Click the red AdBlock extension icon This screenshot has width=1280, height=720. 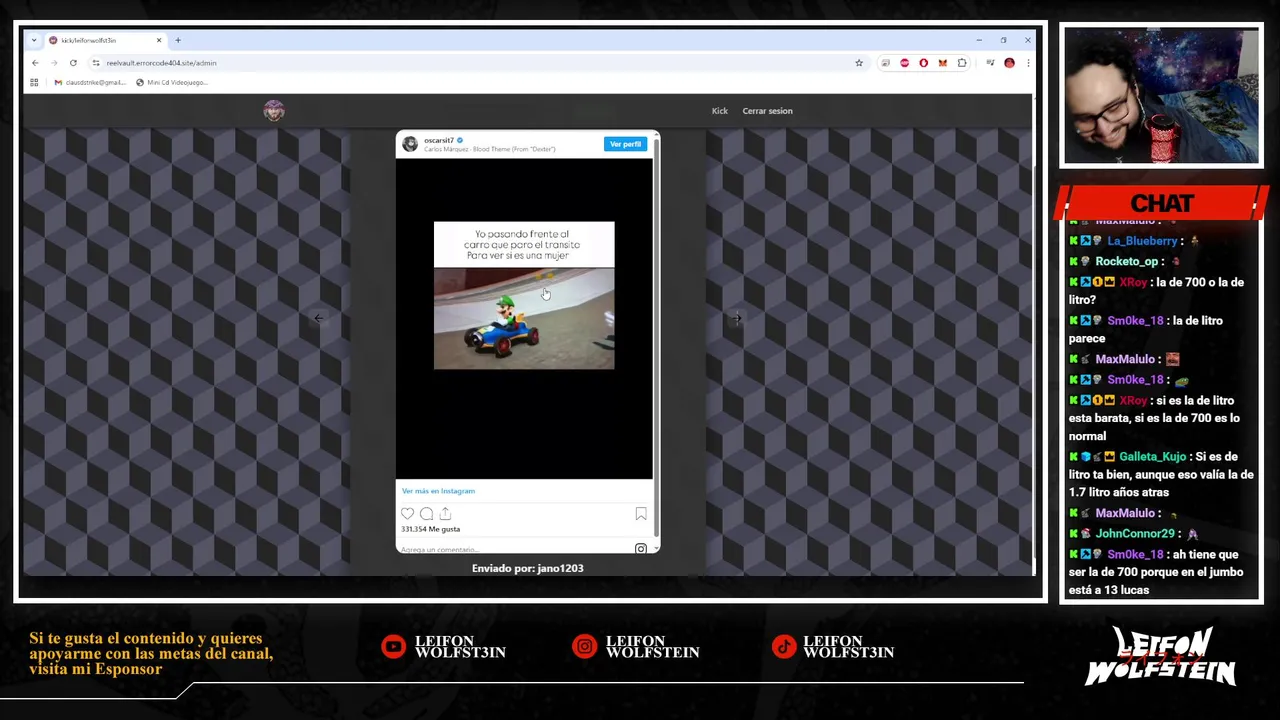pos(904,63)
